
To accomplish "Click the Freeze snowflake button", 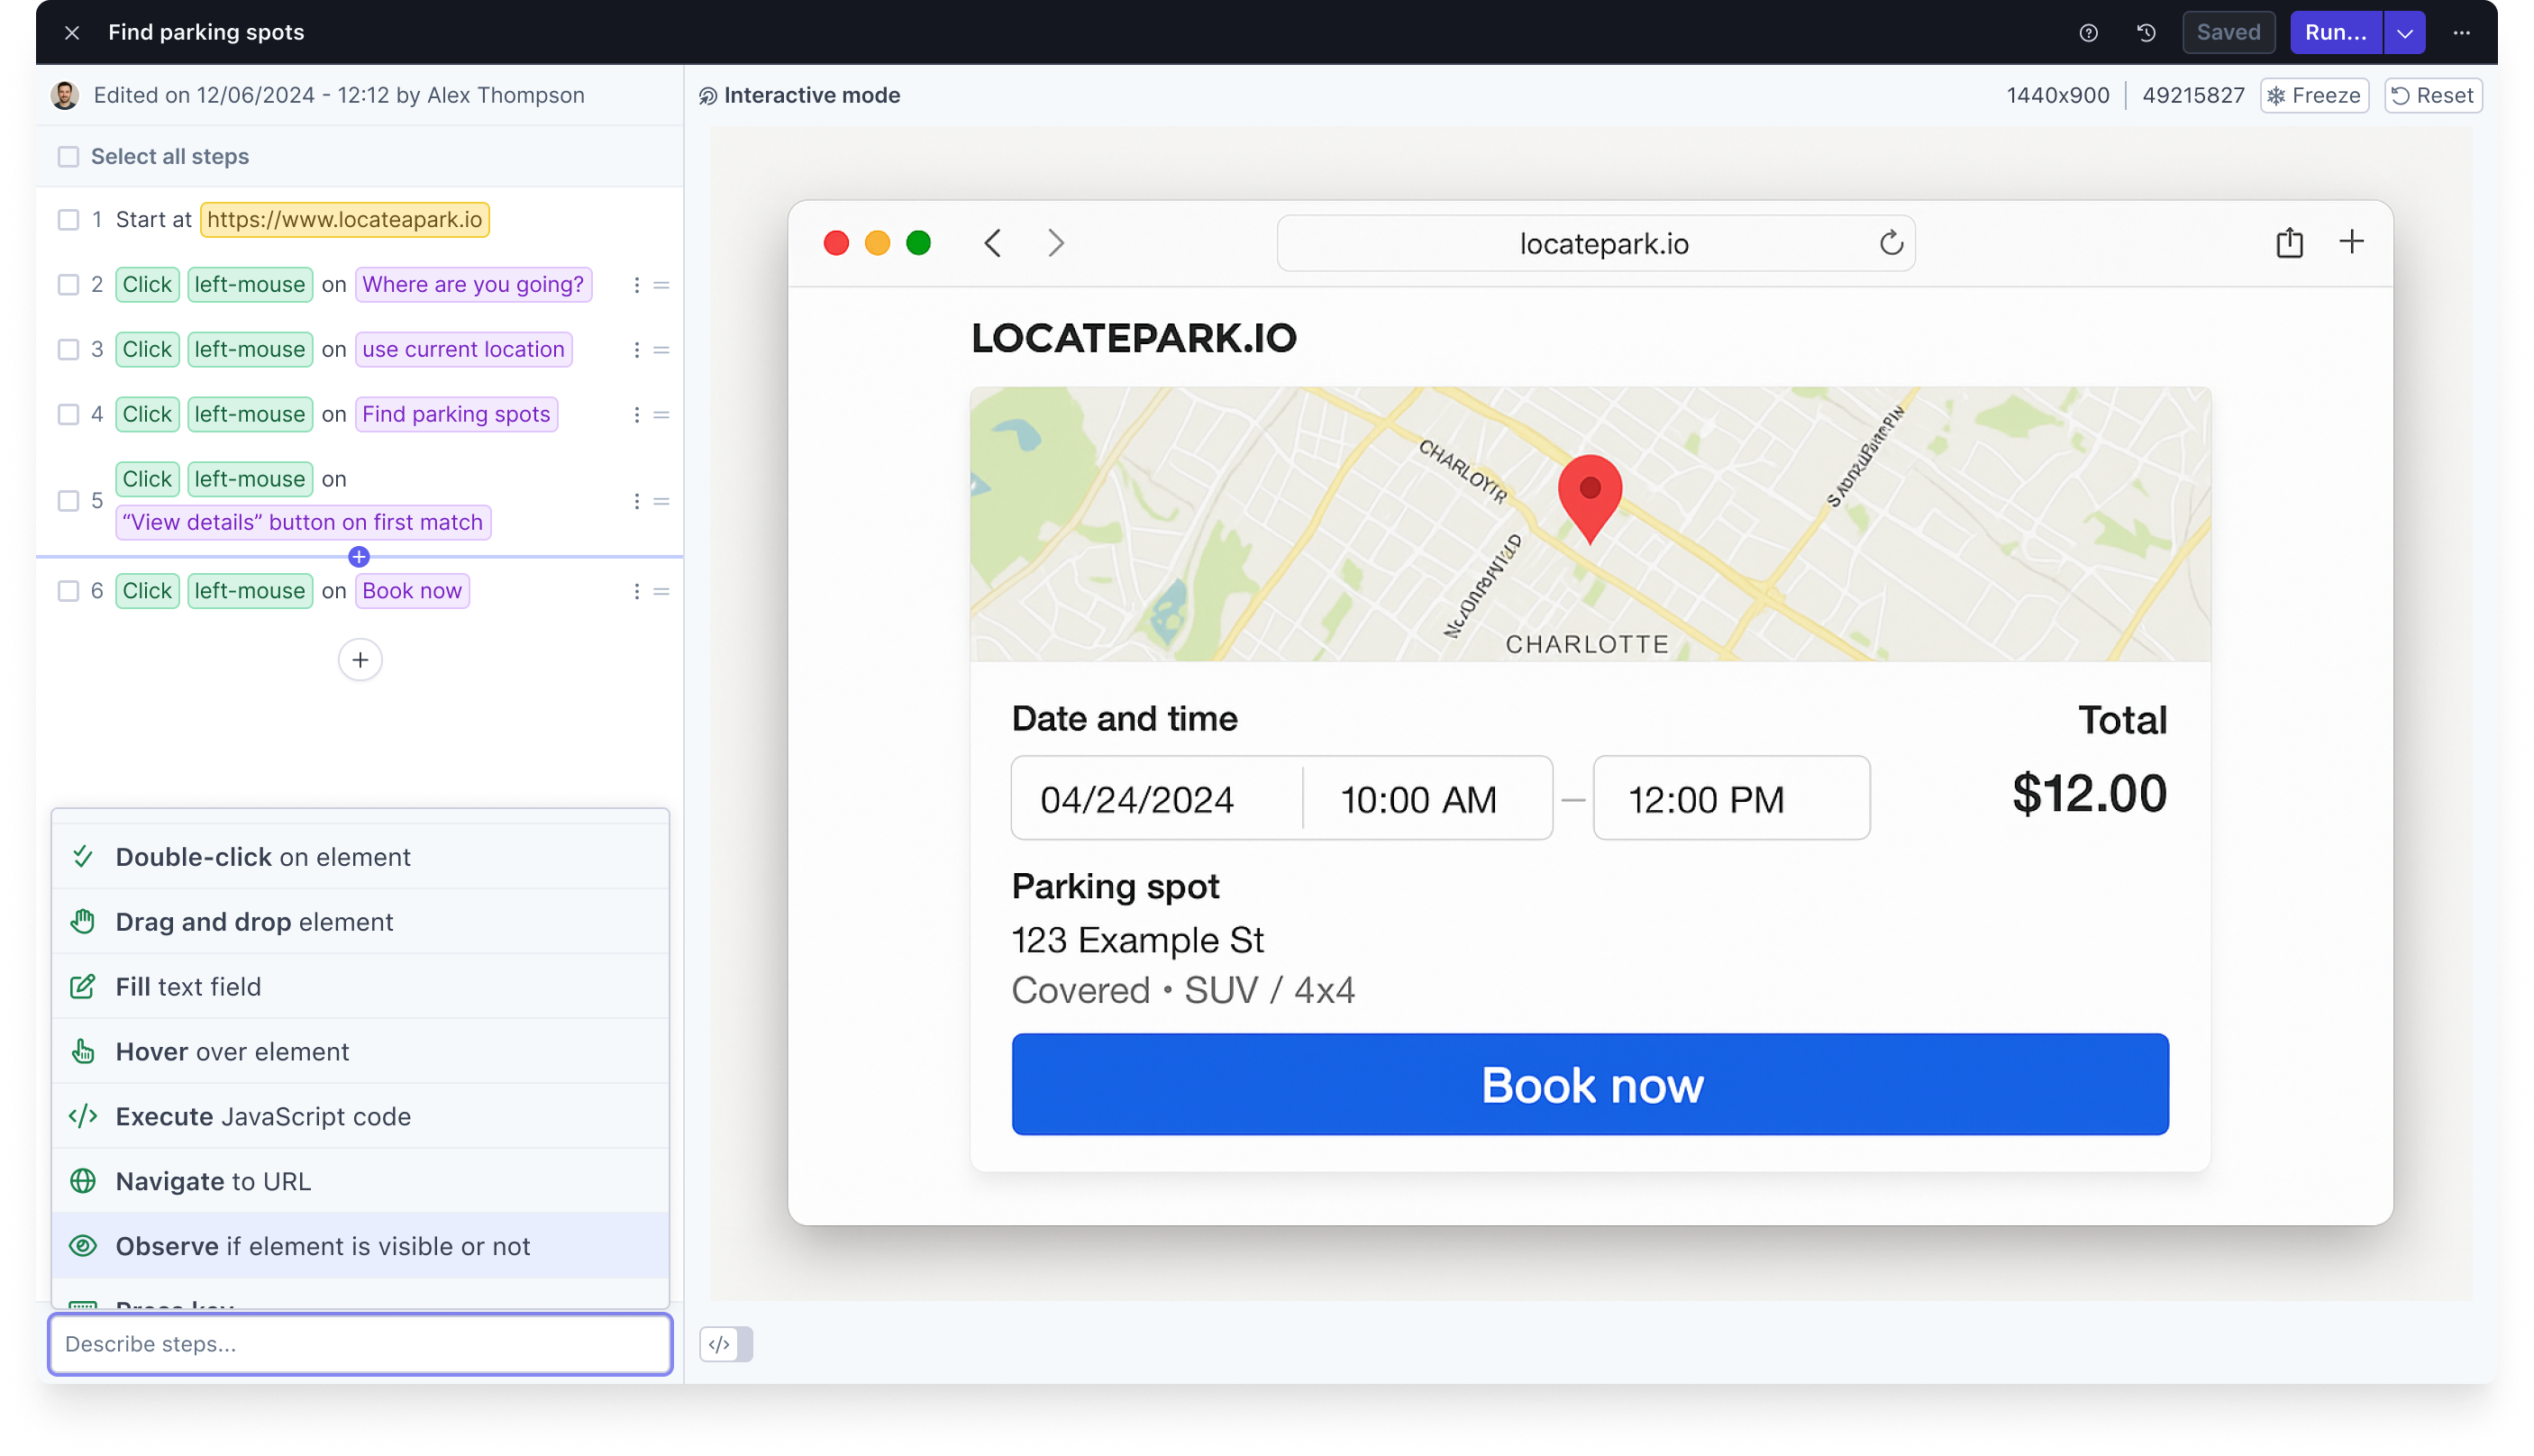I will point(2314,95).
